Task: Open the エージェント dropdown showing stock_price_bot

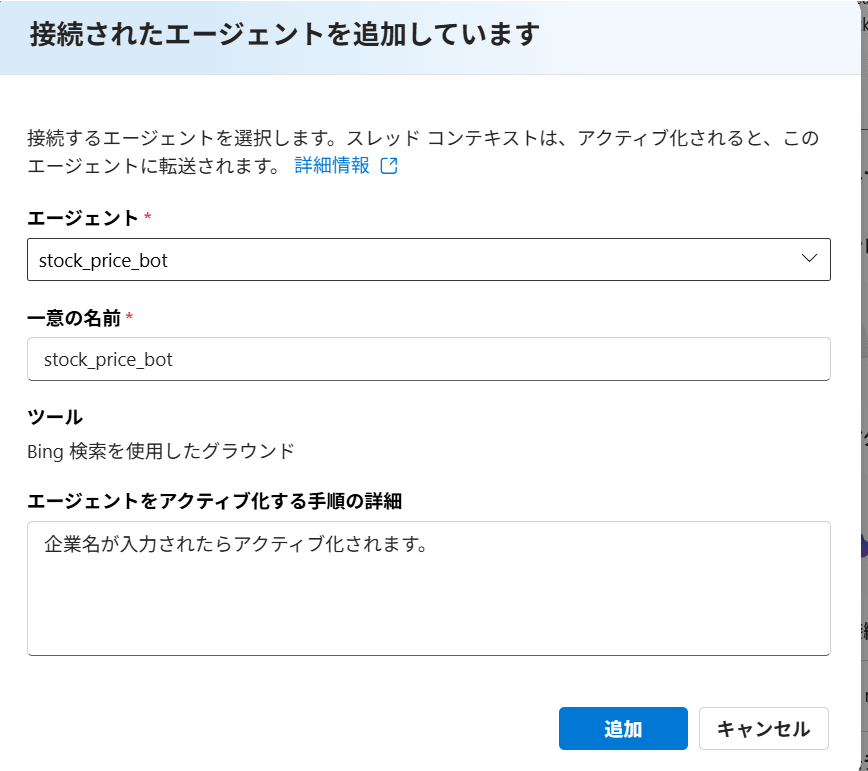Action: tap(428, 260)
